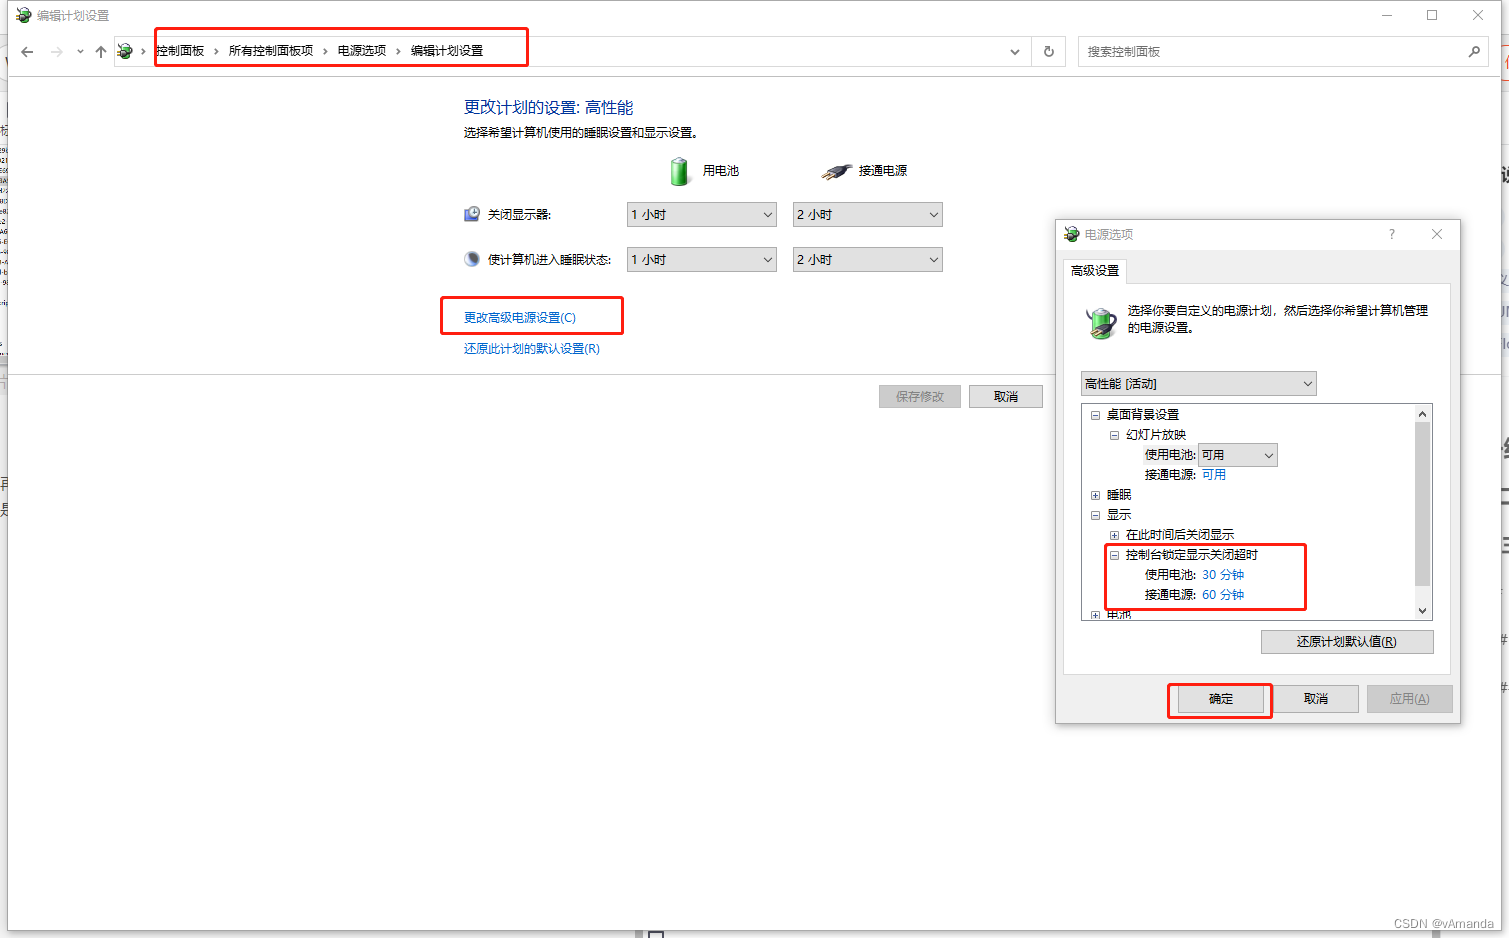Open 关闭显示器 plugged-in time dropdown
This screenshot has width=1509, height=938.
(x=868, y=215)
